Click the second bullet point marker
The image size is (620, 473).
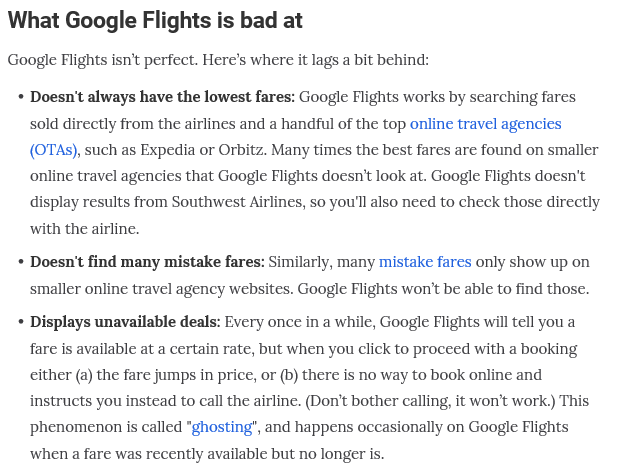coord(21,262)
